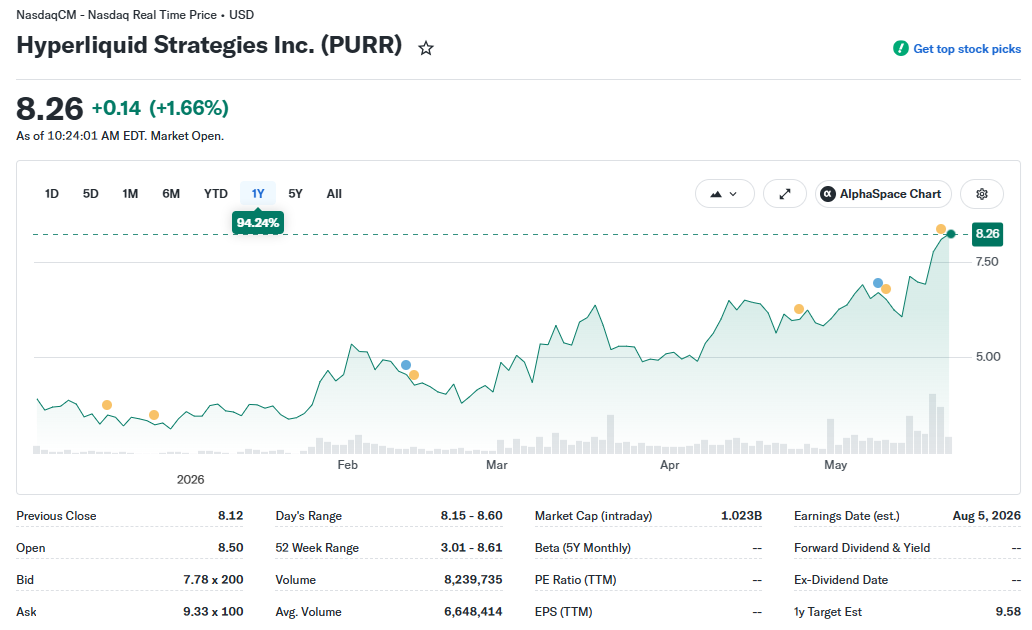The image size is (1032, 630).
Task: Click Market Cap value 1.023B
Action: [741, 515]
